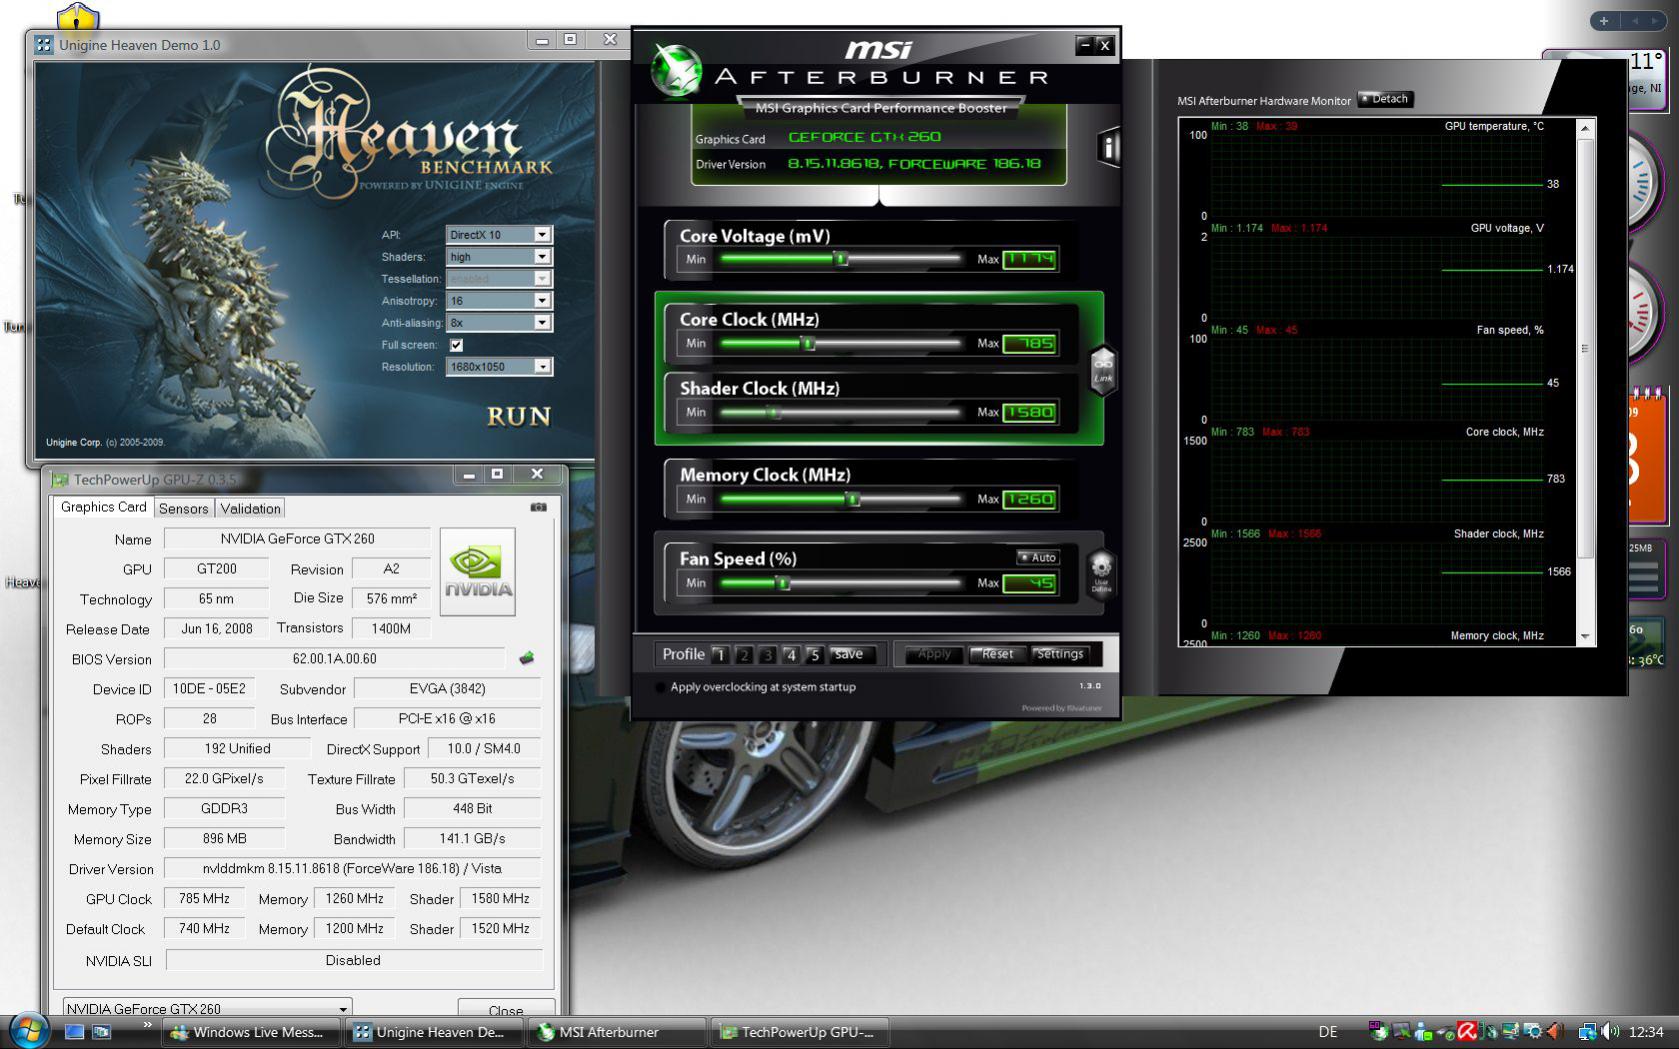Switch to the Graphics Card tab
The height and width of the screenshot is (1049, 1679).
click(x=103, y=507)
